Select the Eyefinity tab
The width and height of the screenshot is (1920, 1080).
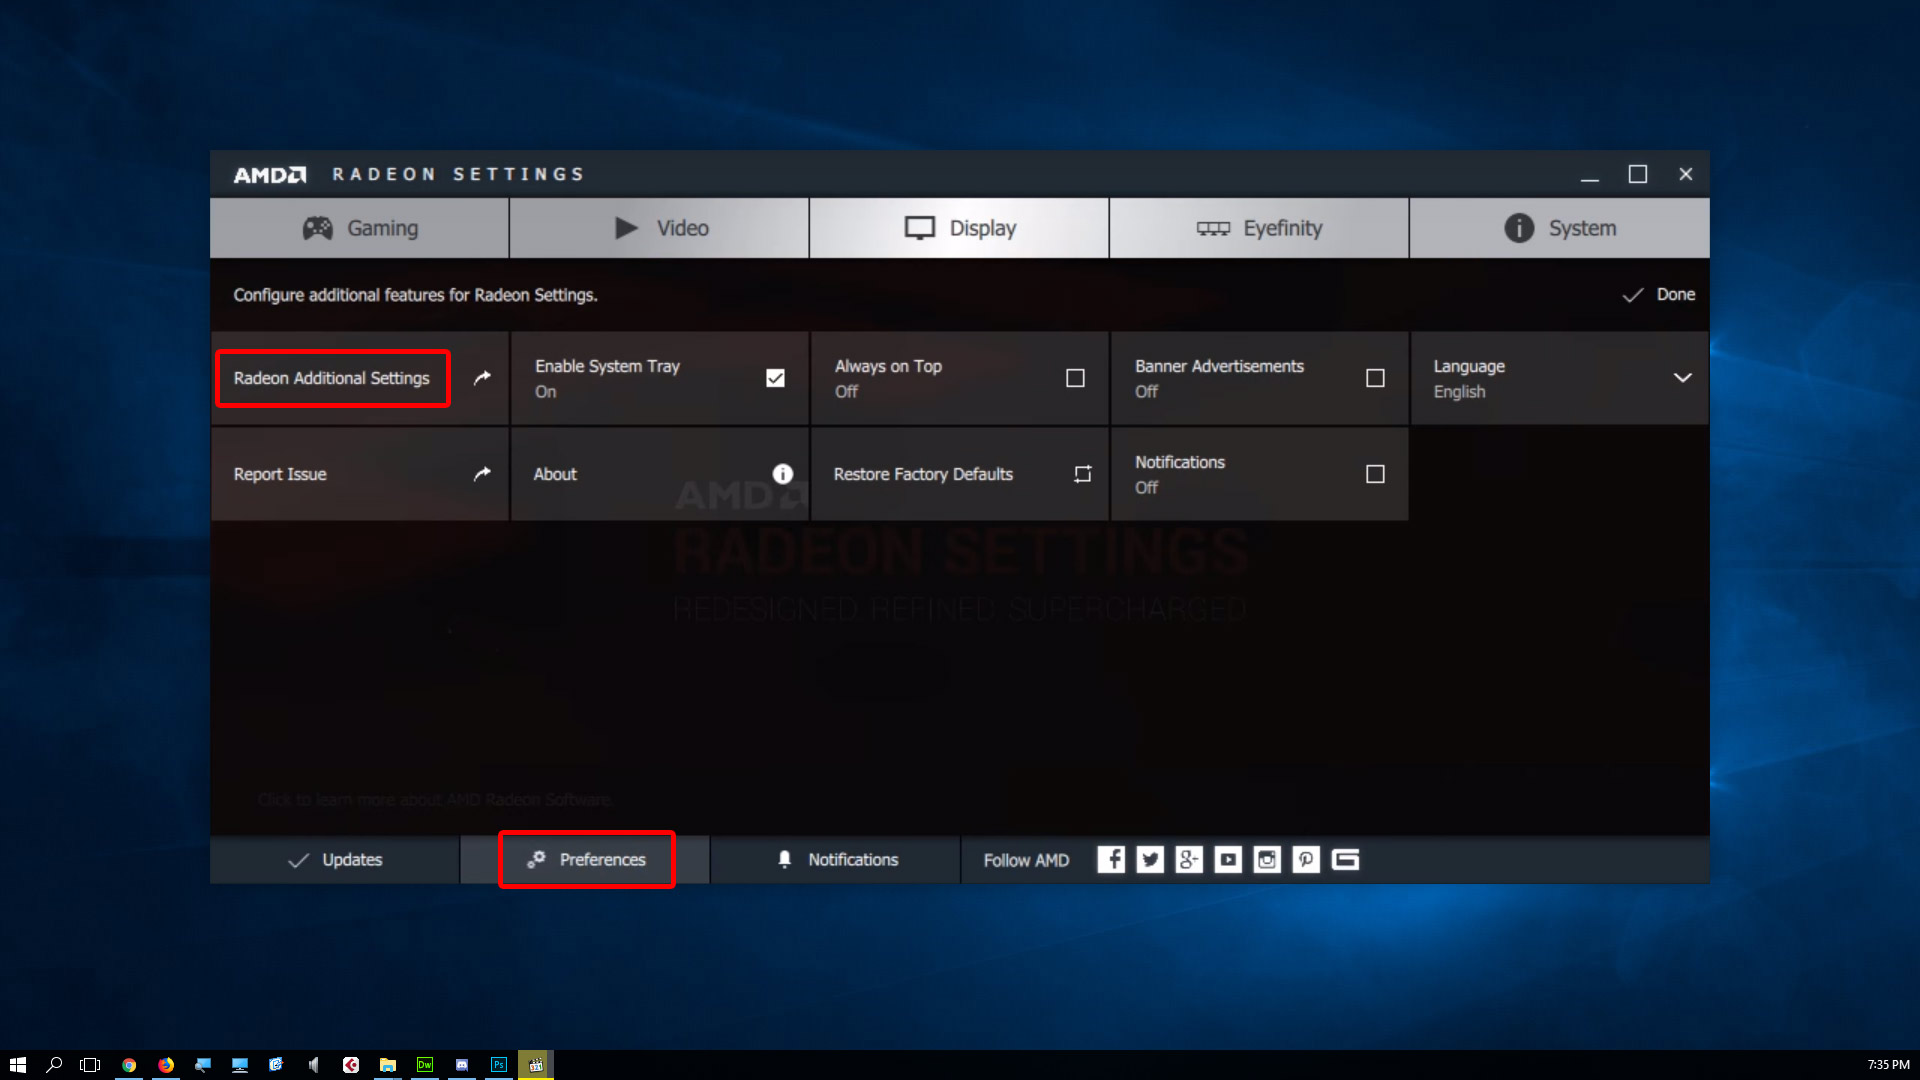tap(1260, 228)
